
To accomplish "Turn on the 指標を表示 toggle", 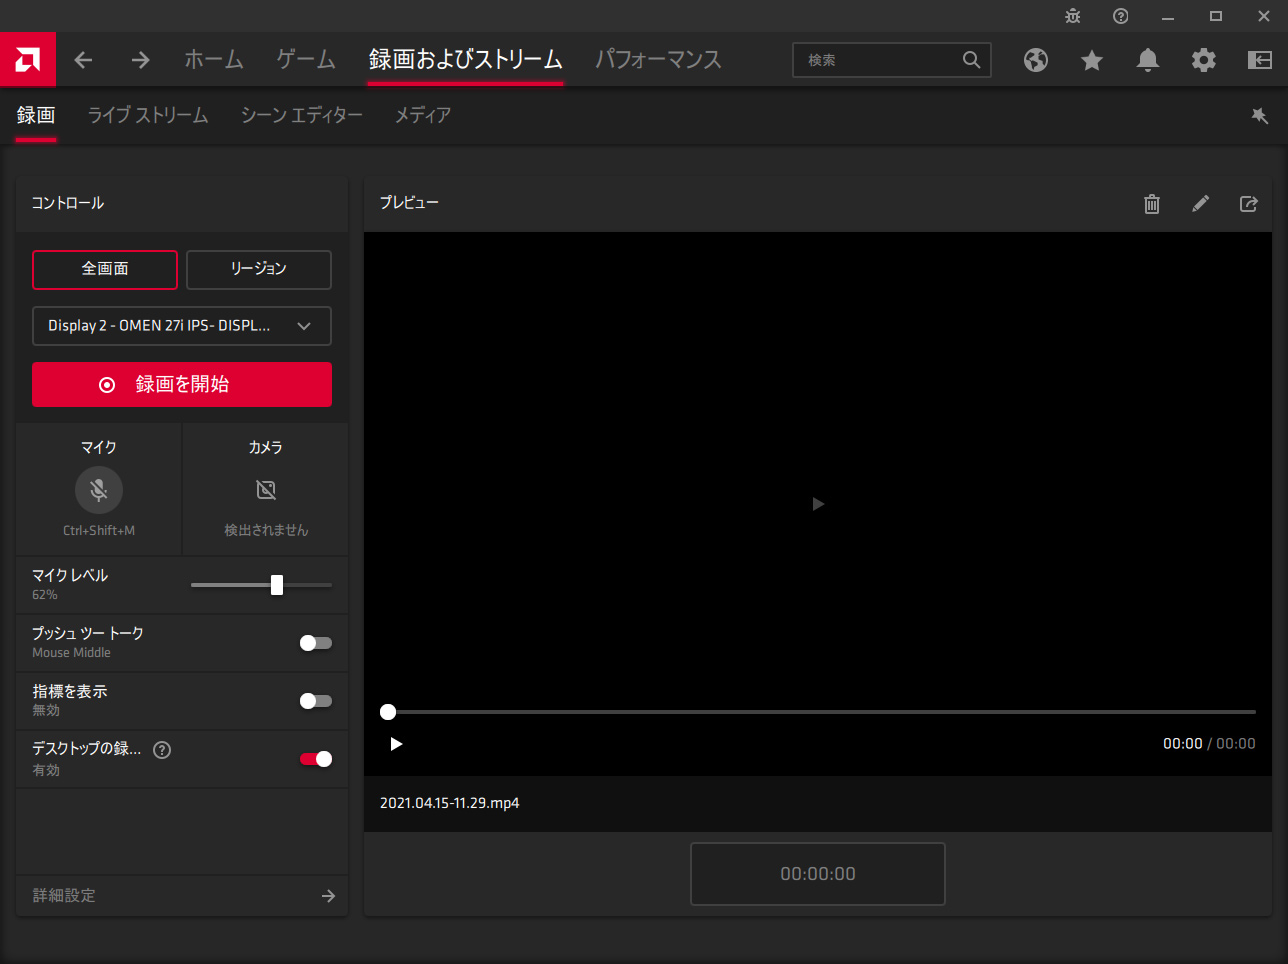I will (x=316, y=701).
